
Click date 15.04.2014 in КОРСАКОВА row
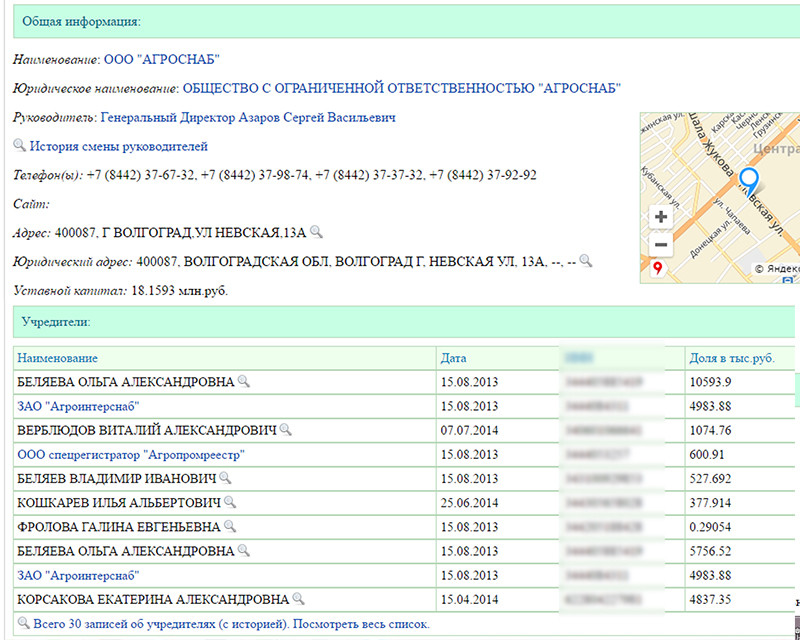coord(469,599)
